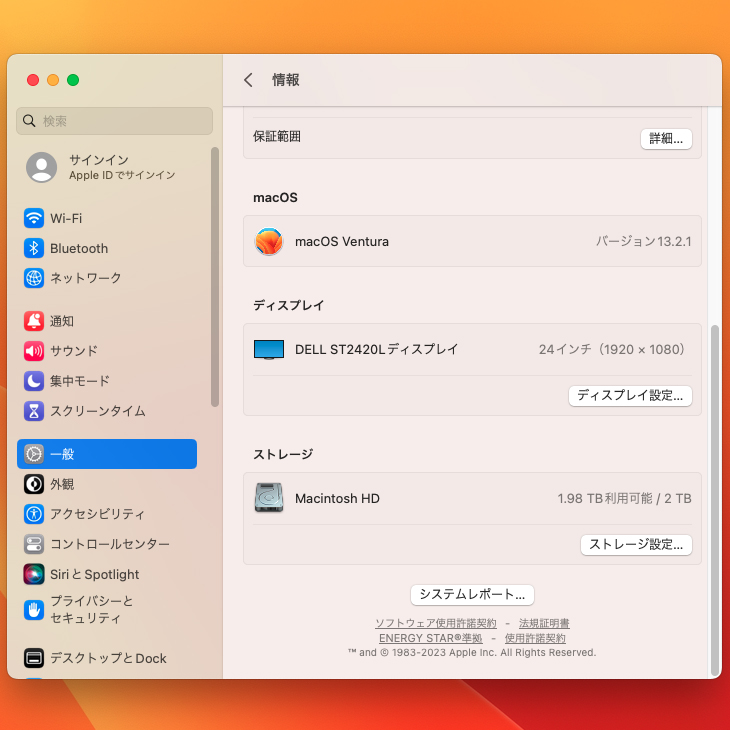Screen dimensions: 730x730
Task: Click the macOS section heading
Action: click(275, 197)
